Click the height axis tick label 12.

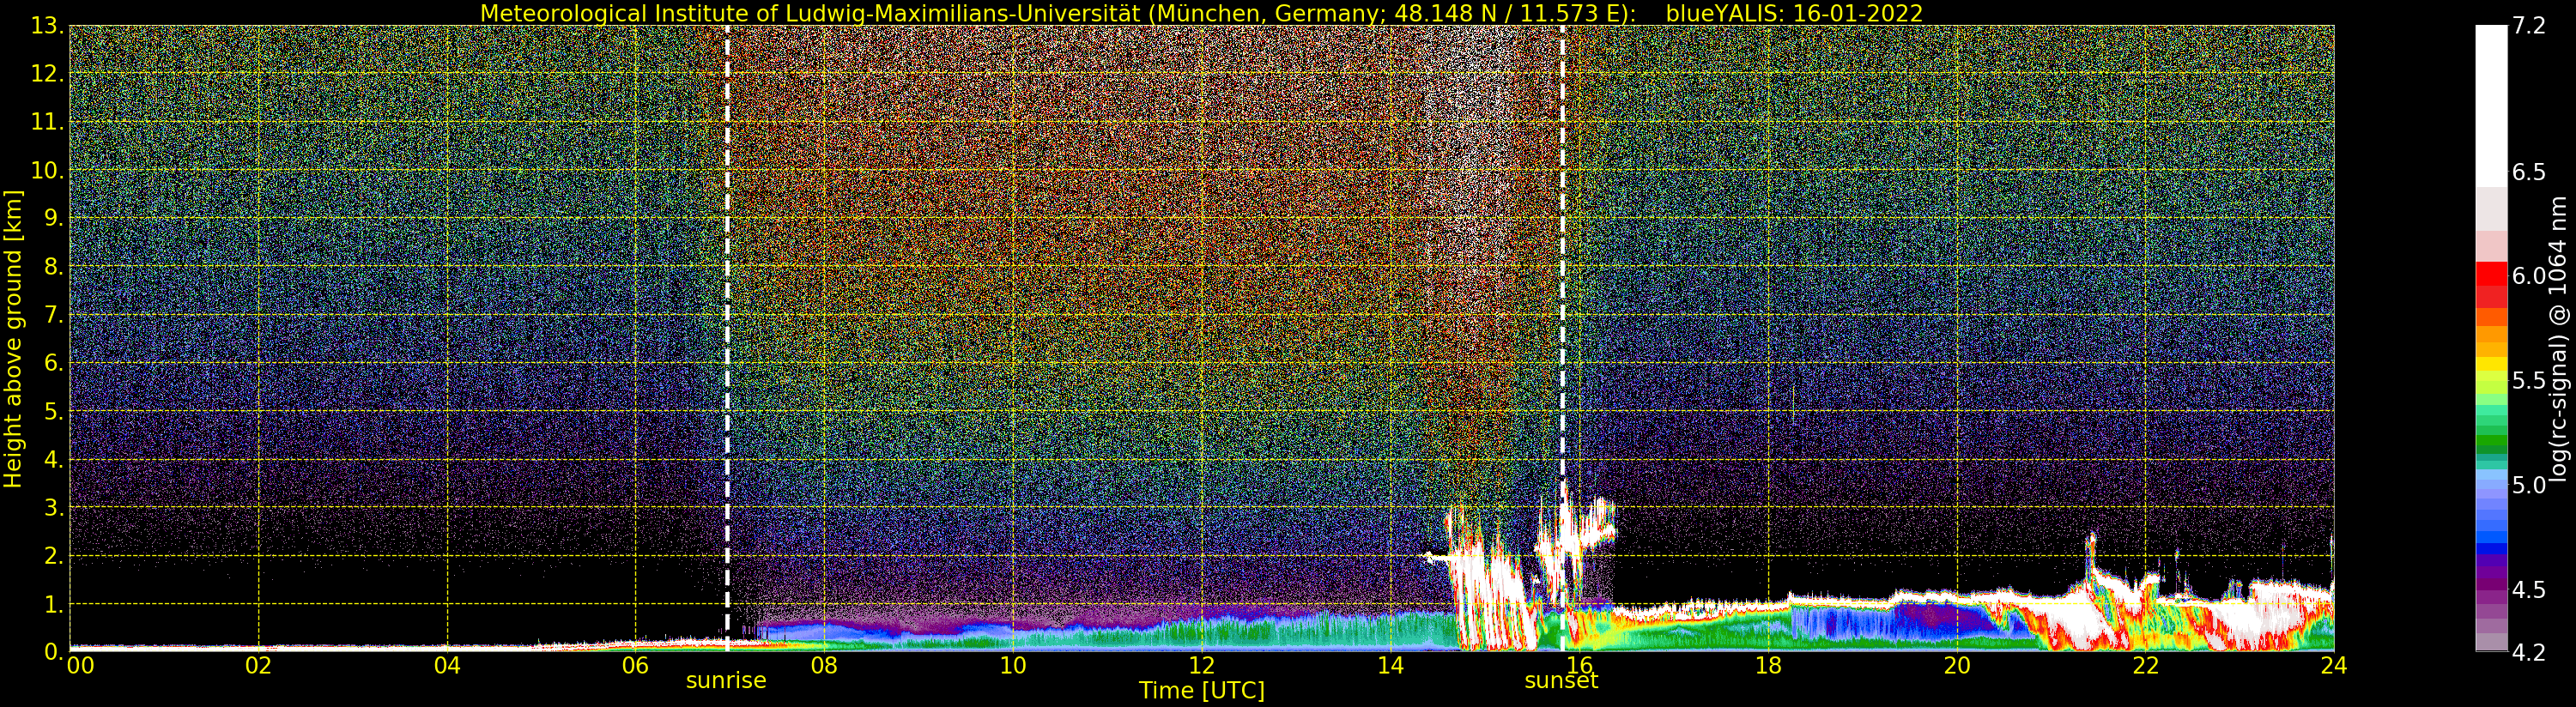[46, 74]
